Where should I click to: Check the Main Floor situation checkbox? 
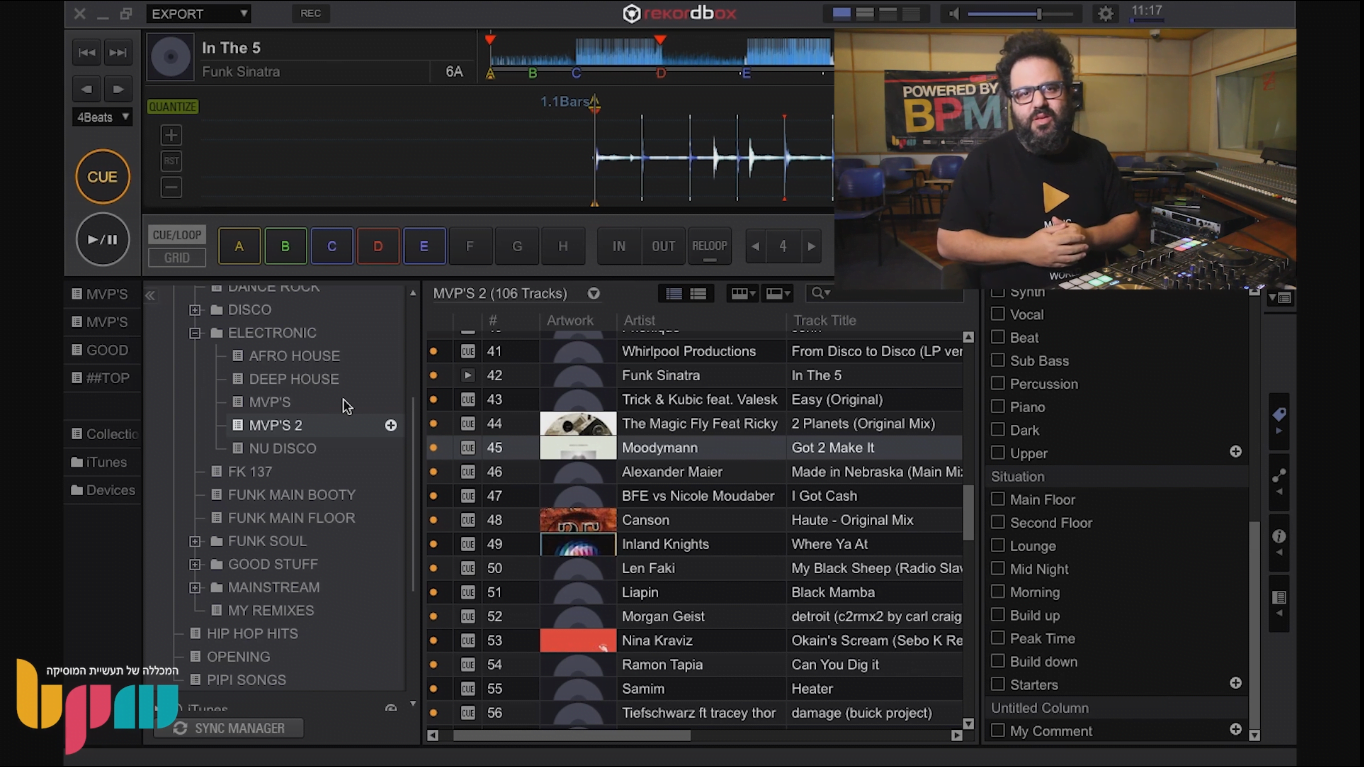click(x=997, y=500)
